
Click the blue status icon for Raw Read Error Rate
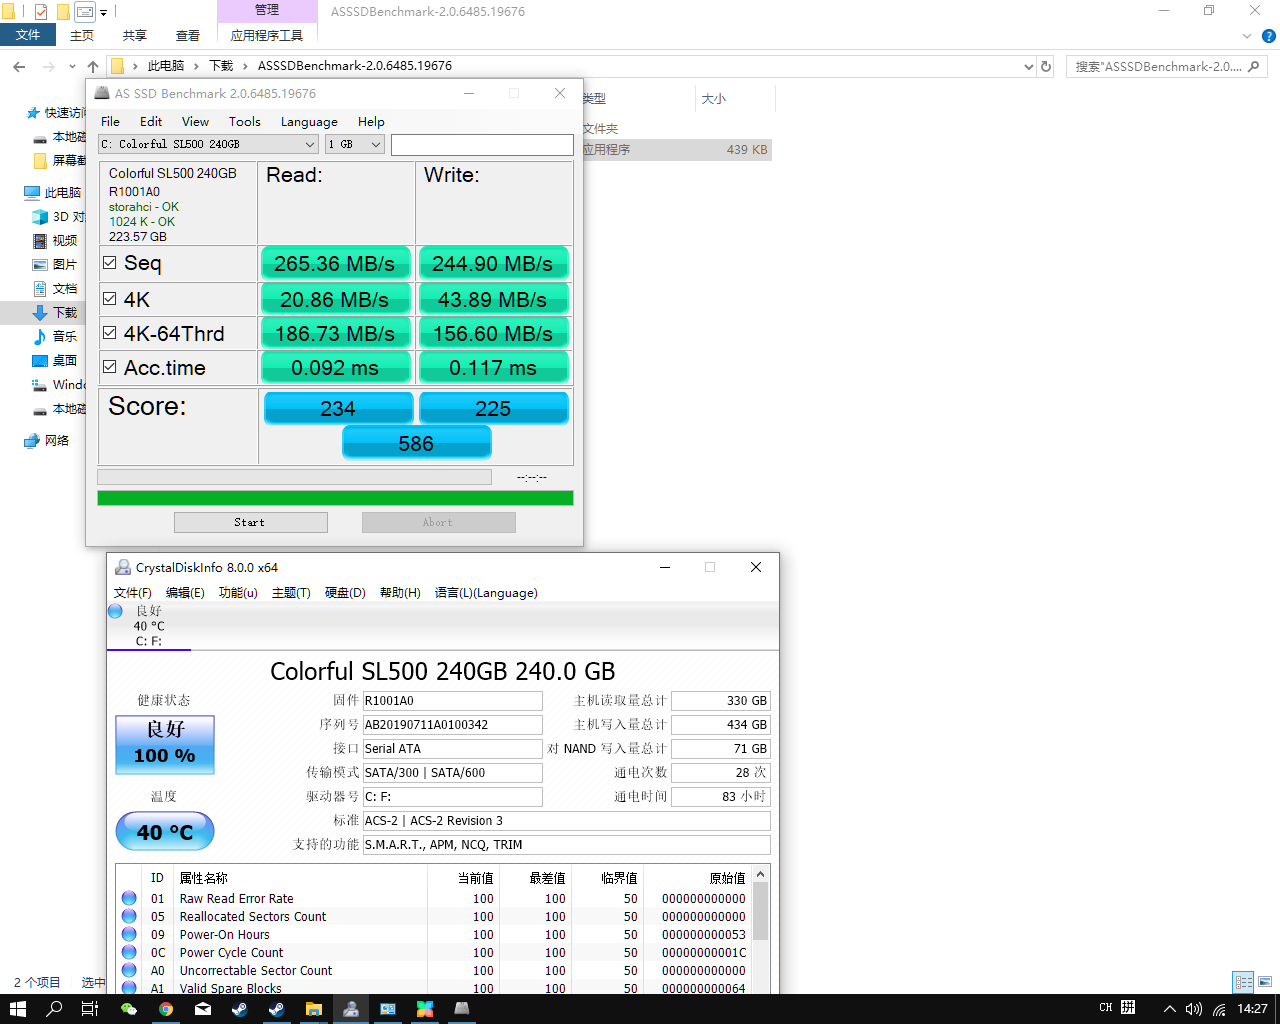[x=129, y=898]
